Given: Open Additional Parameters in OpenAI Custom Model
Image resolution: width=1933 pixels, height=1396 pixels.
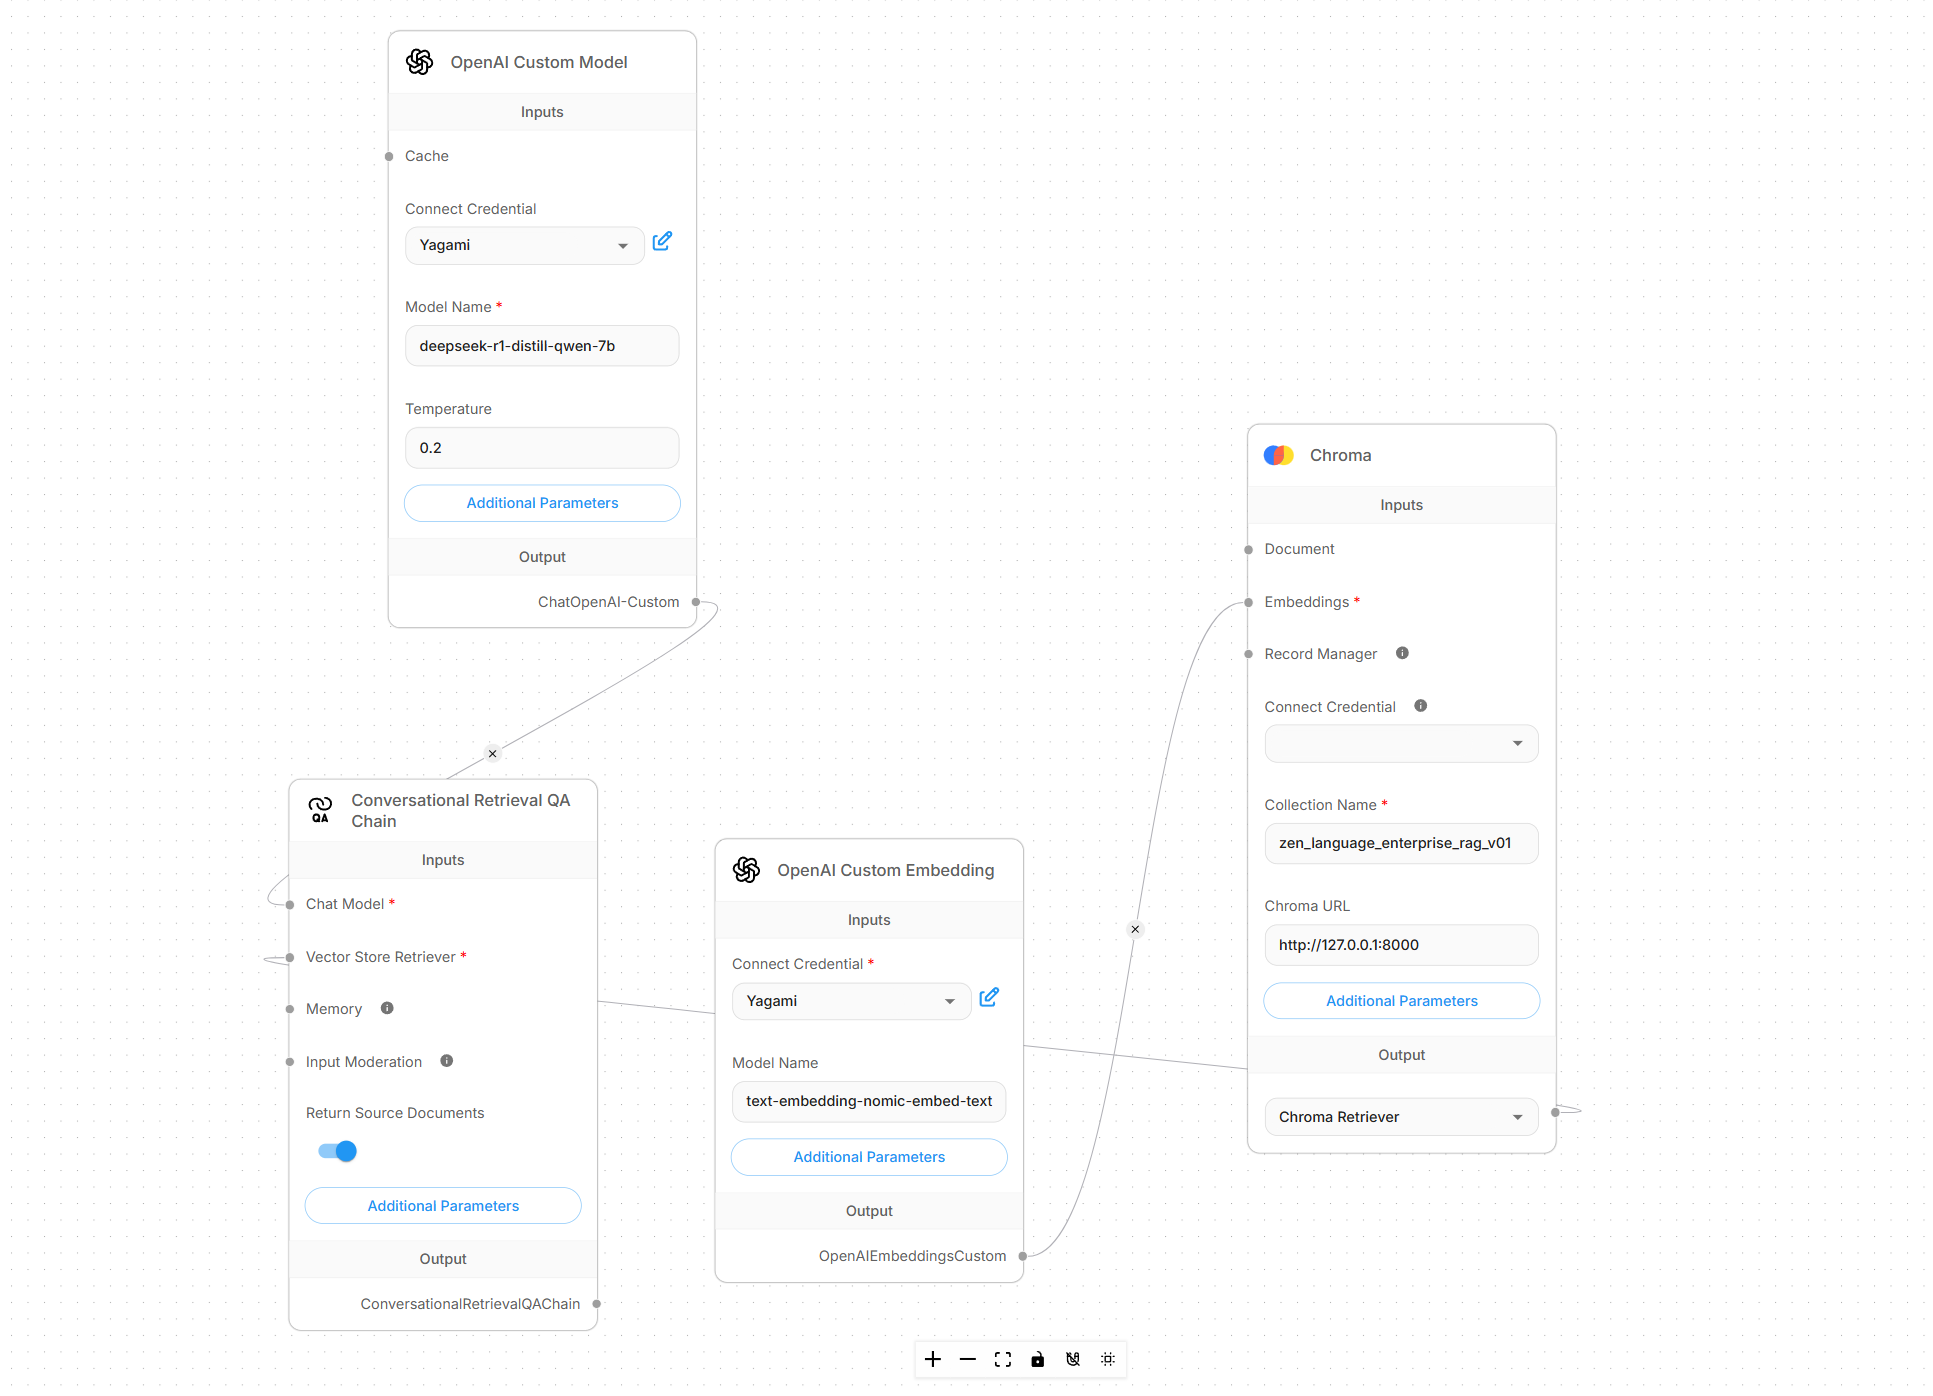Looking at the screenshot, I should coord(542,503).
